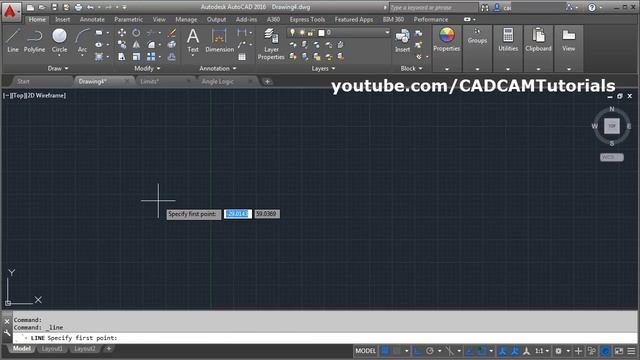This screenshot has width=640, height=360.
Task: Toggle MODEL space button
Action: [x=365, y=351]
